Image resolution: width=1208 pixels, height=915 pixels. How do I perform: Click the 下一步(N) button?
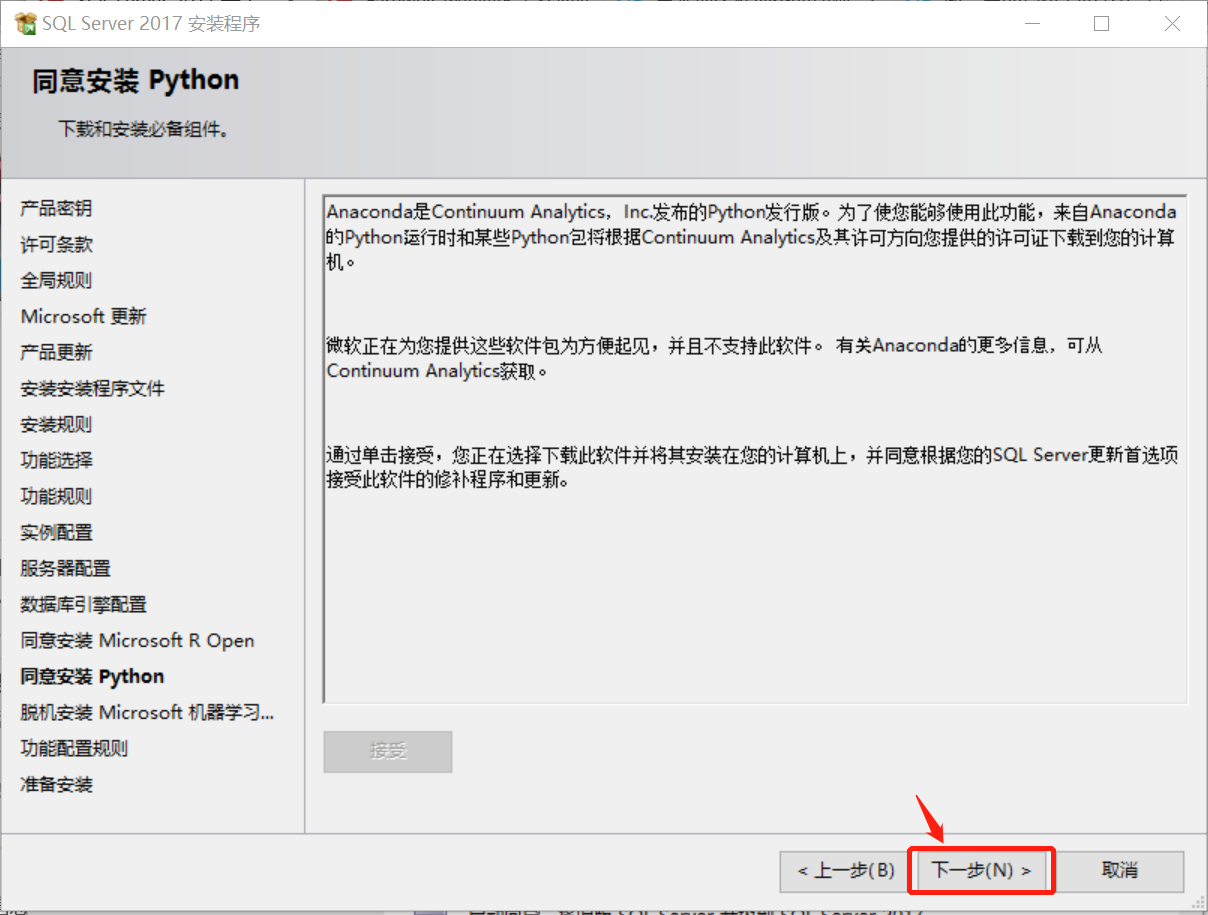(981, 871)
